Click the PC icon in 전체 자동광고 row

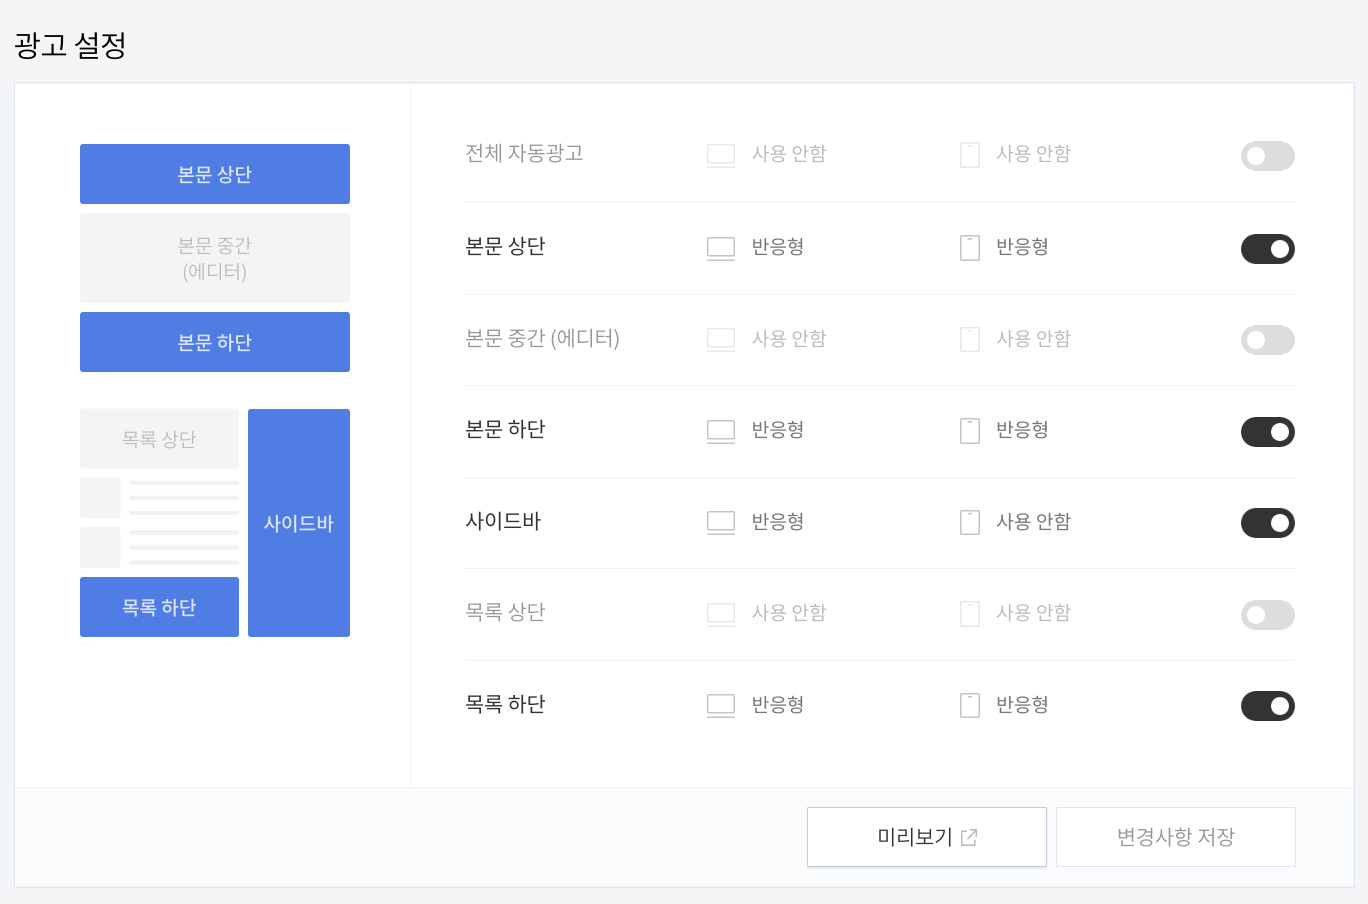pos(720,155)
